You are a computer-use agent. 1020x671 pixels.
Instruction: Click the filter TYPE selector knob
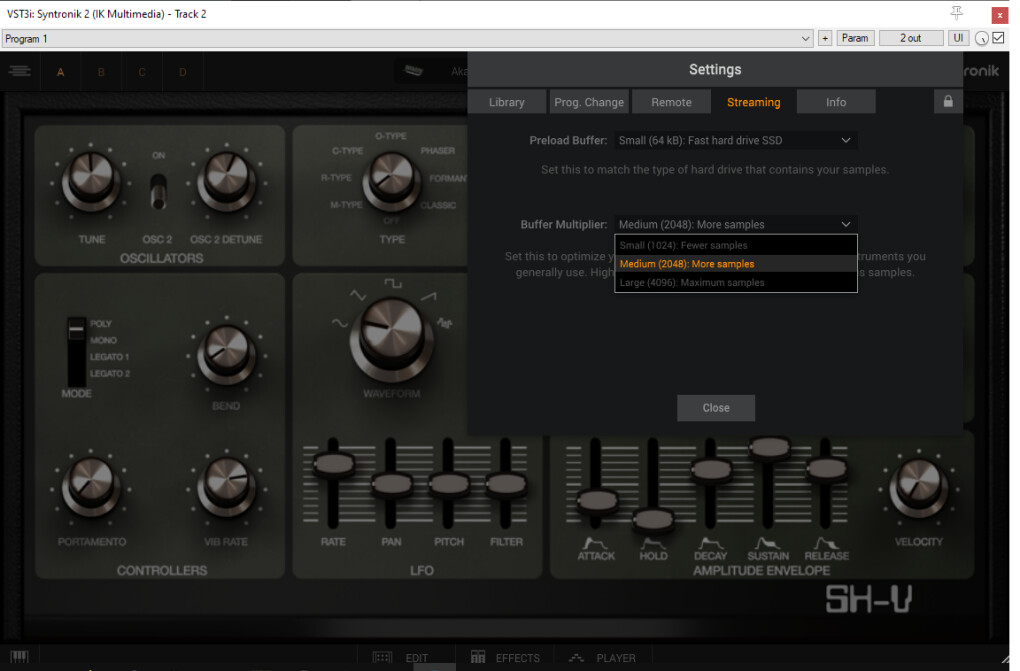point(391,182)
